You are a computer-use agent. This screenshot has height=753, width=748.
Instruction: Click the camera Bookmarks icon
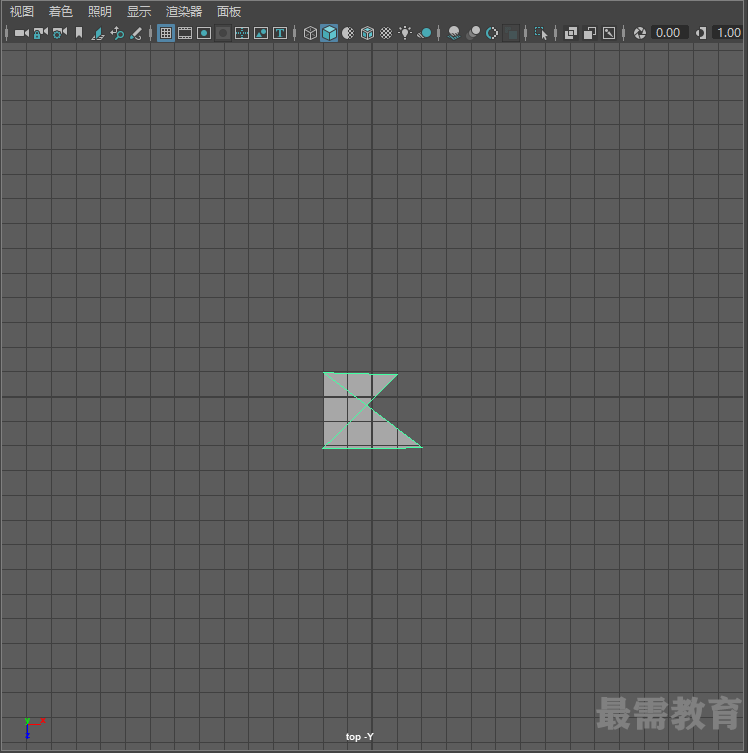[79, 33]
